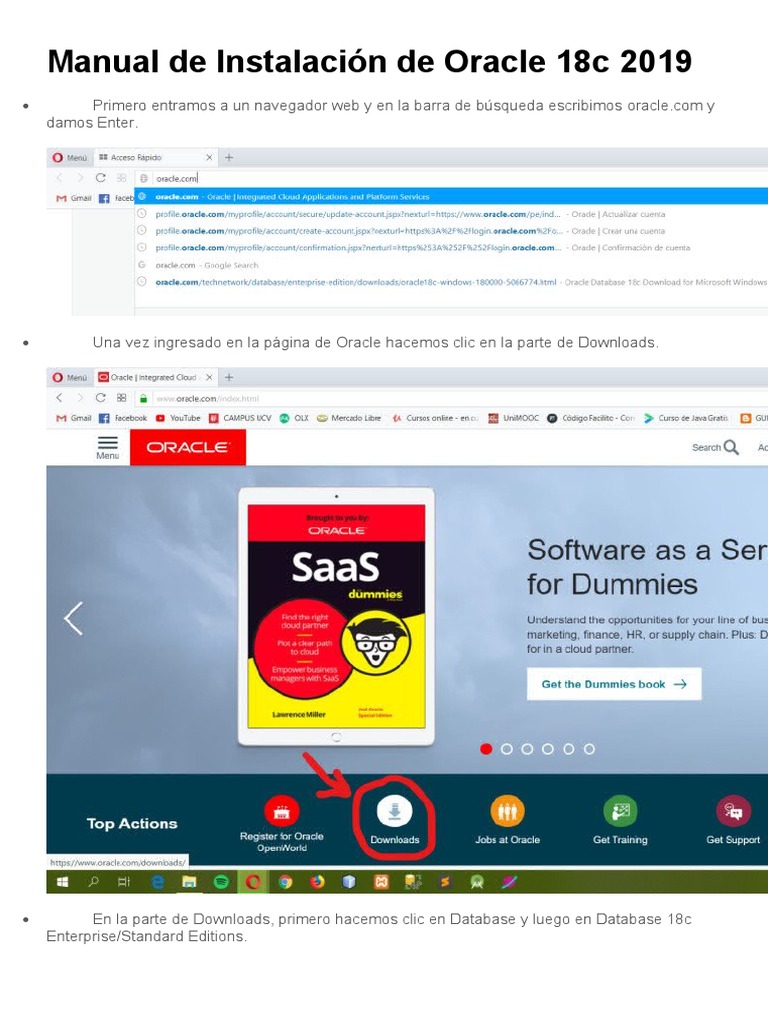This screenshot has height=1024, width=768.
Task: Select the sixth carousel dot
Action: (589, 749)
